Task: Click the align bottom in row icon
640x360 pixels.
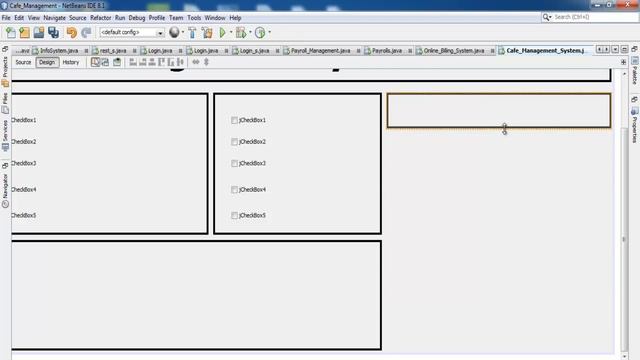Action: point(171,62)
